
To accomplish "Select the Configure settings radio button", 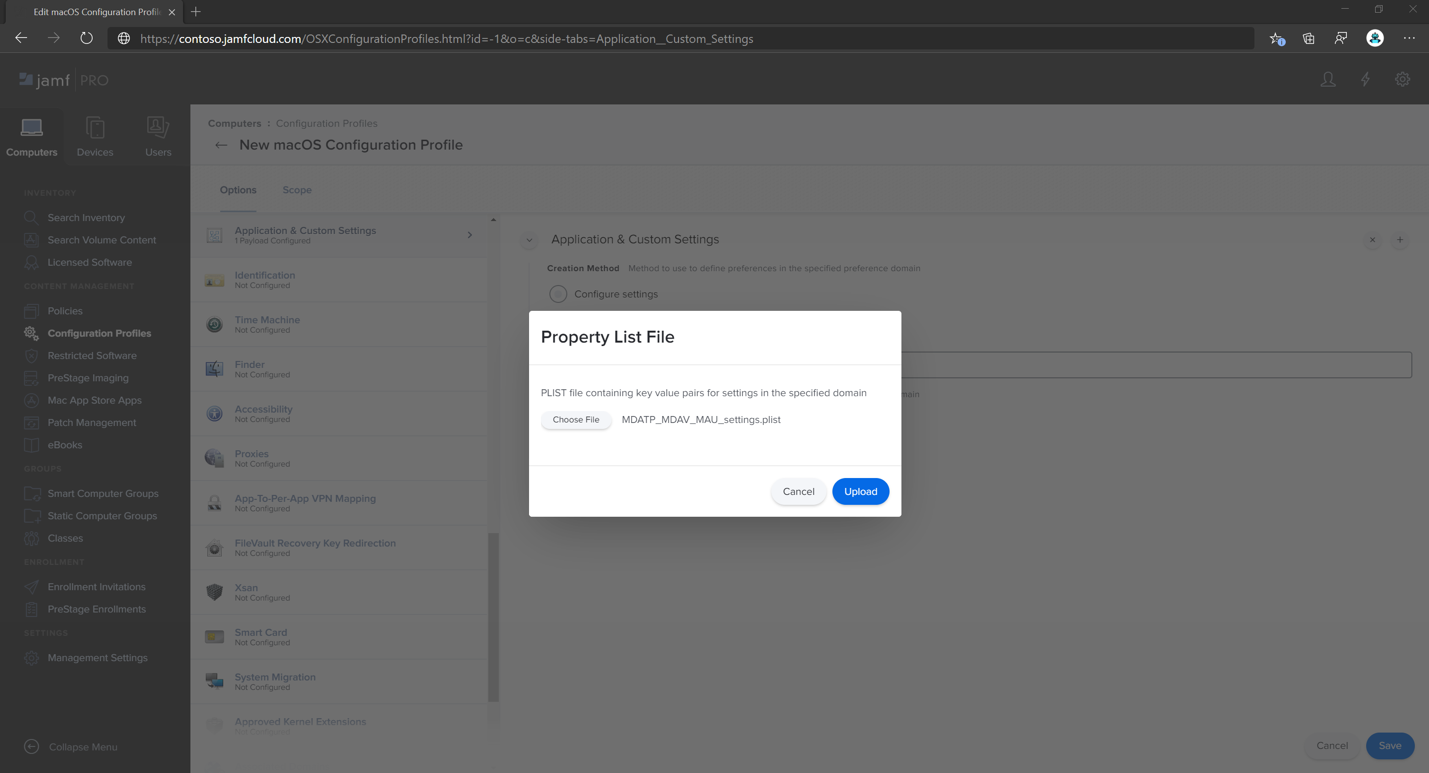I will click(558, 294).
